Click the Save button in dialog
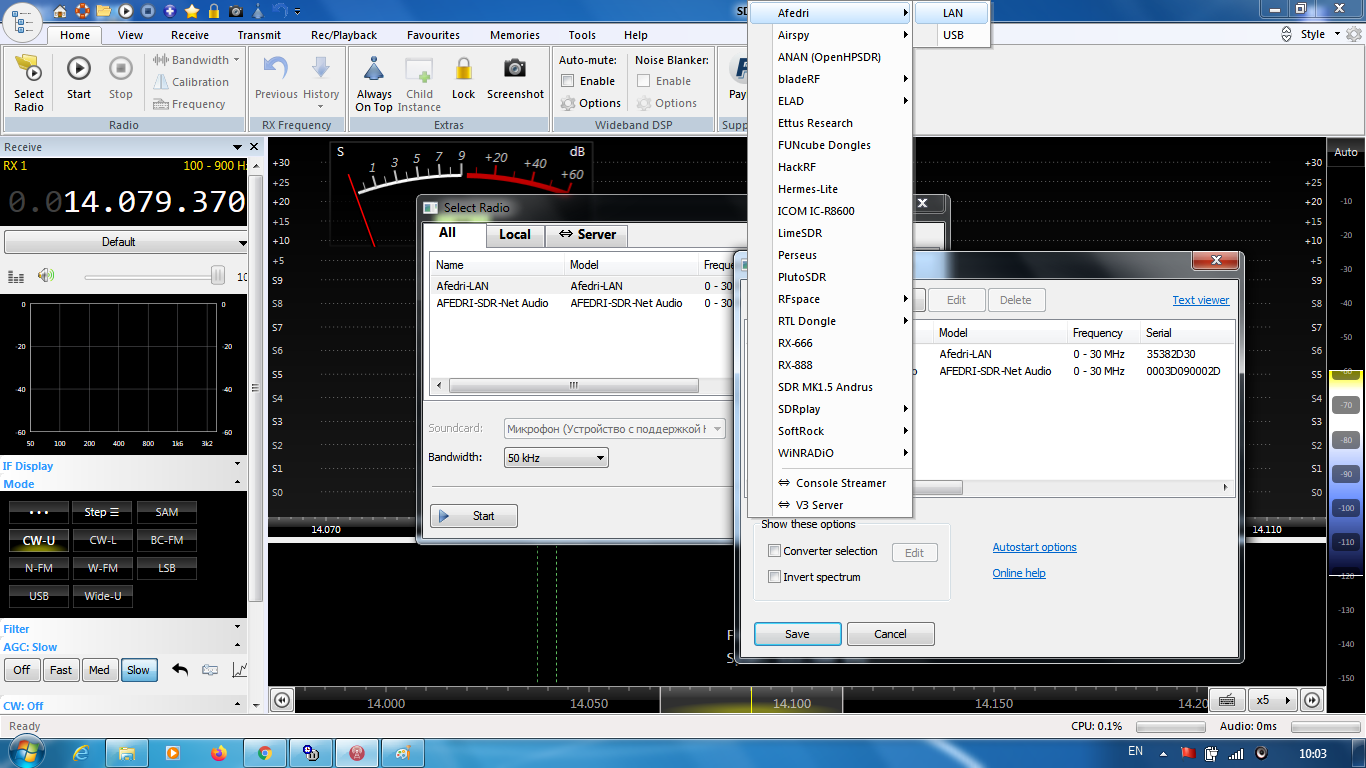1366x768 pixels. coord(797,634)
